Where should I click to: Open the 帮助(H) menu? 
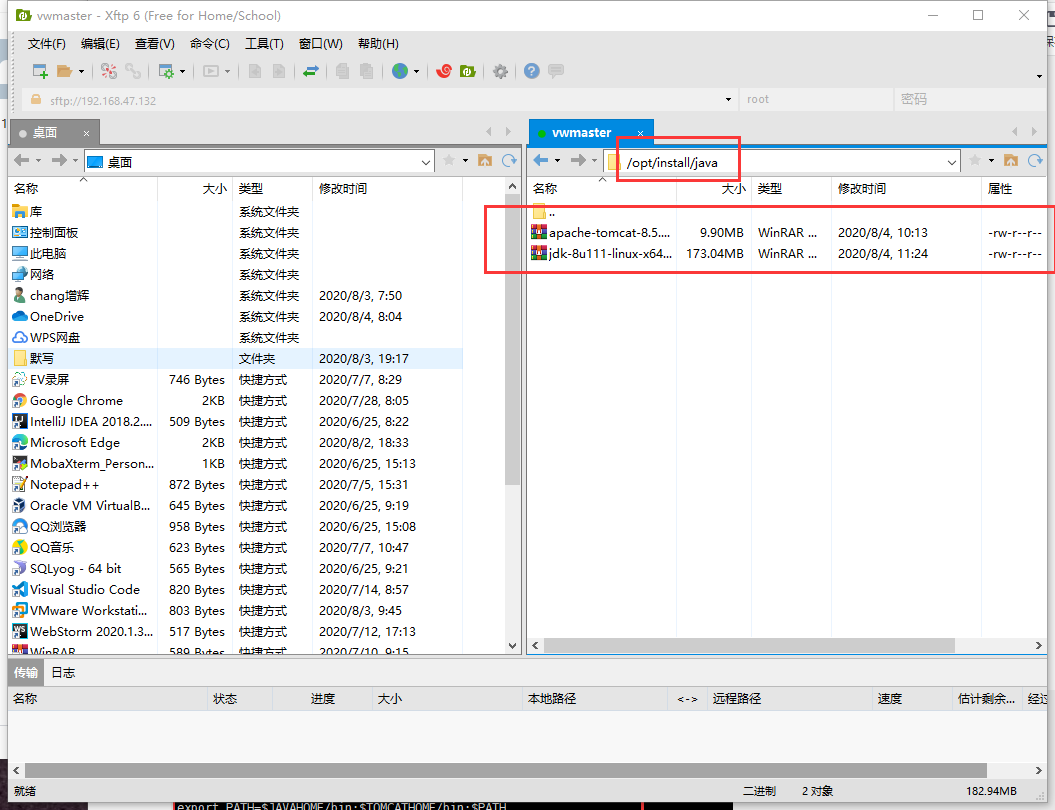pos(378,44)
